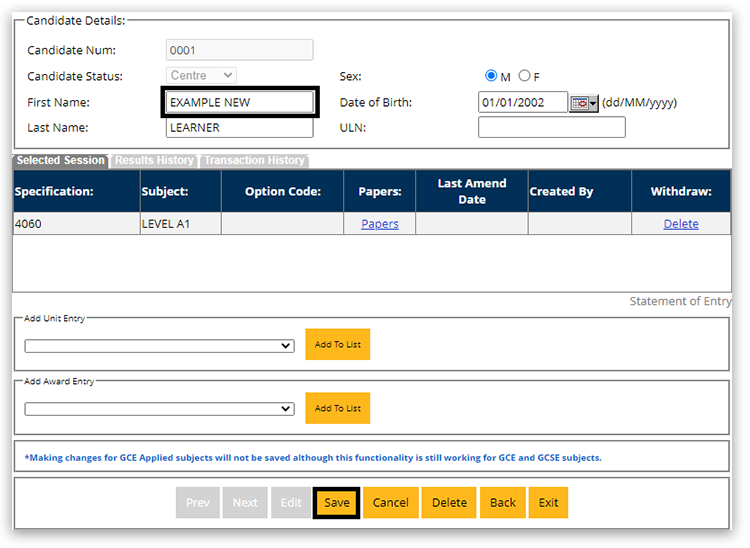Open the Papers link for specification 4060

[379, 224]
